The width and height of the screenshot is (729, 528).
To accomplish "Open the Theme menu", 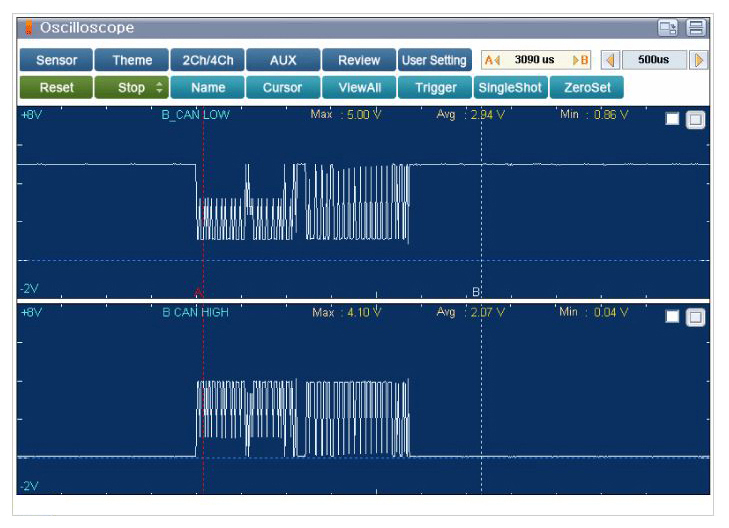I will [x=132, y=60].
